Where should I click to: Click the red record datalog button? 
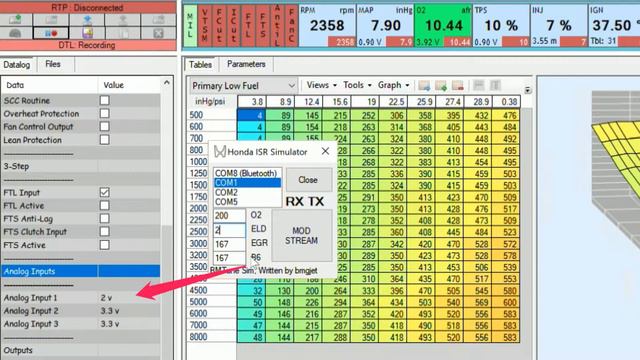pos(51,33)
